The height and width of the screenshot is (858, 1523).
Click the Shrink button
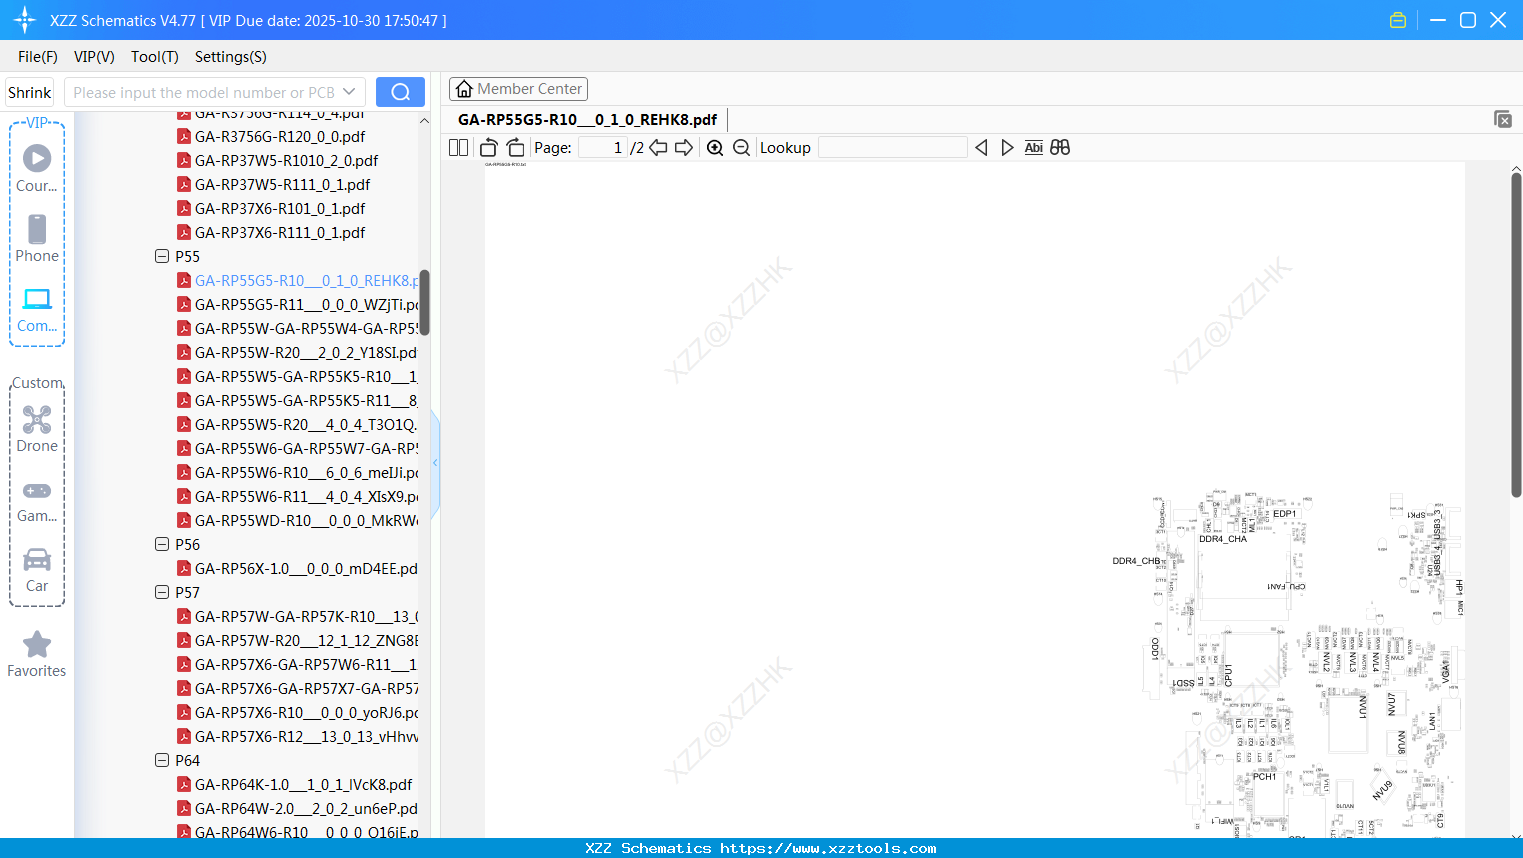(30, 92)
